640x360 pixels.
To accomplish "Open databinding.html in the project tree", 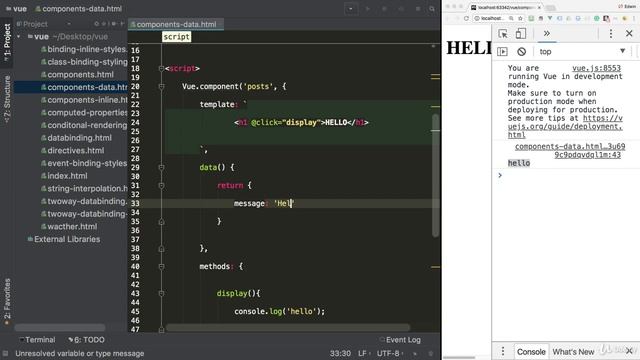I will (76, 138).
